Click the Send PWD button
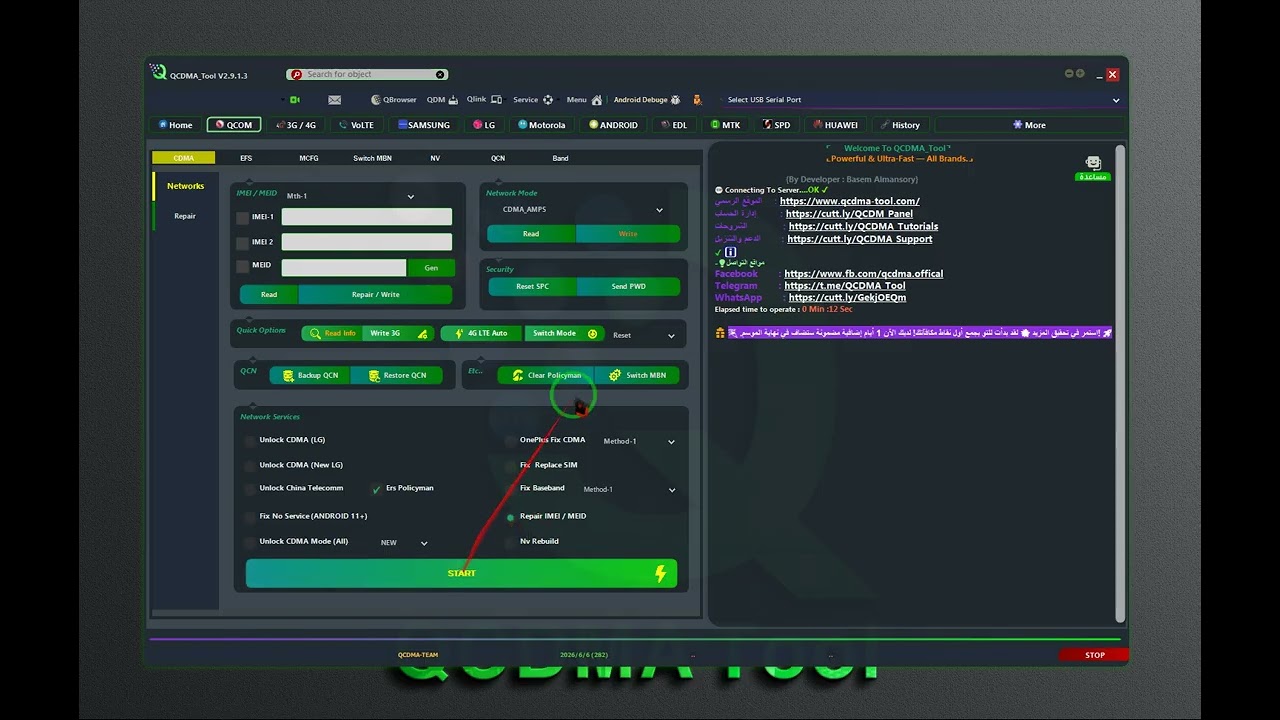Image resolution: width=1280 pixels, height=720 pixels. click(x=628, y=287)
